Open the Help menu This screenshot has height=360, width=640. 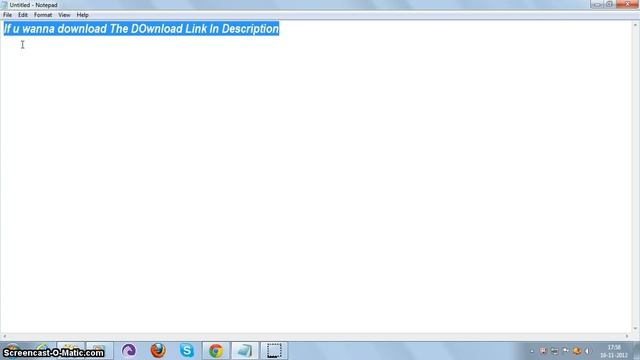coord(82,15)
